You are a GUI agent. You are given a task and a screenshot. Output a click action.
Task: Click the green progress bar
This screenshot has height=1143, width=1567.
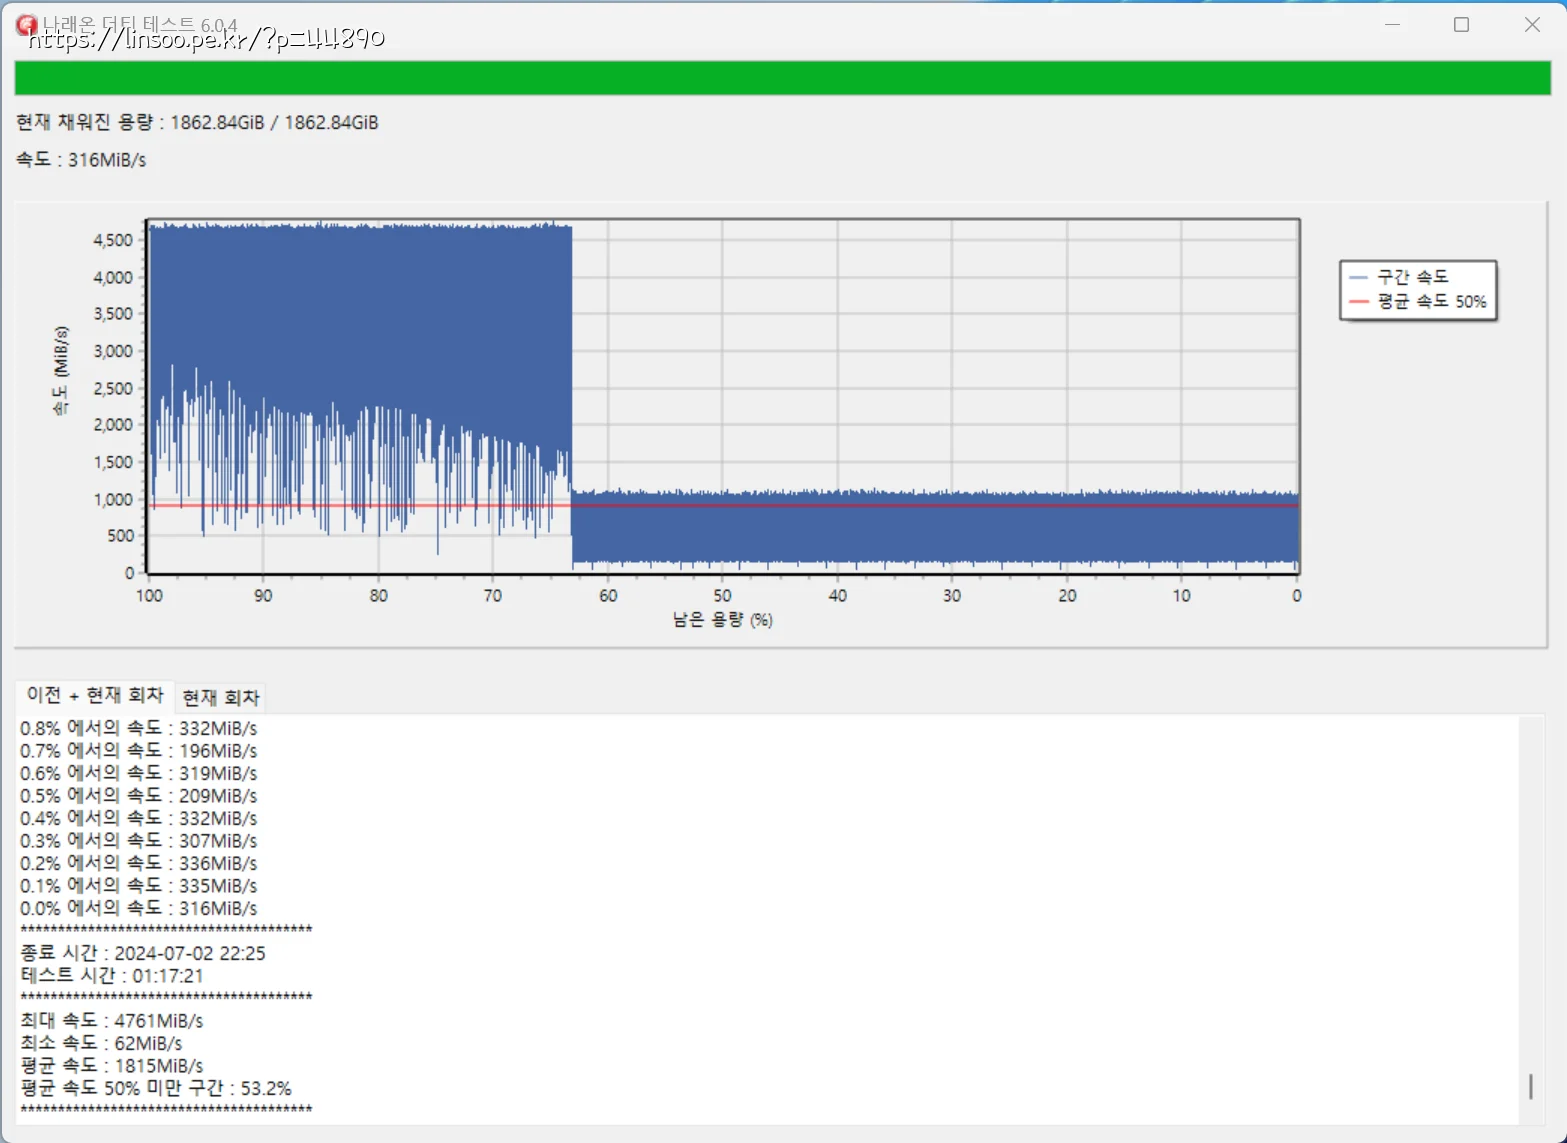[x=782, y=78]
